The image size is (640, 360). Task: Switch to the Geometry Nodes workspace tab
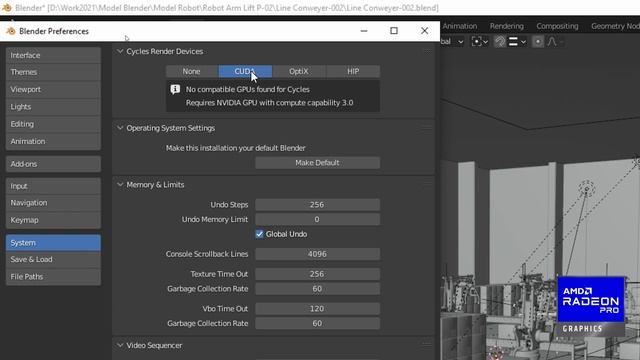click(616, 26)
